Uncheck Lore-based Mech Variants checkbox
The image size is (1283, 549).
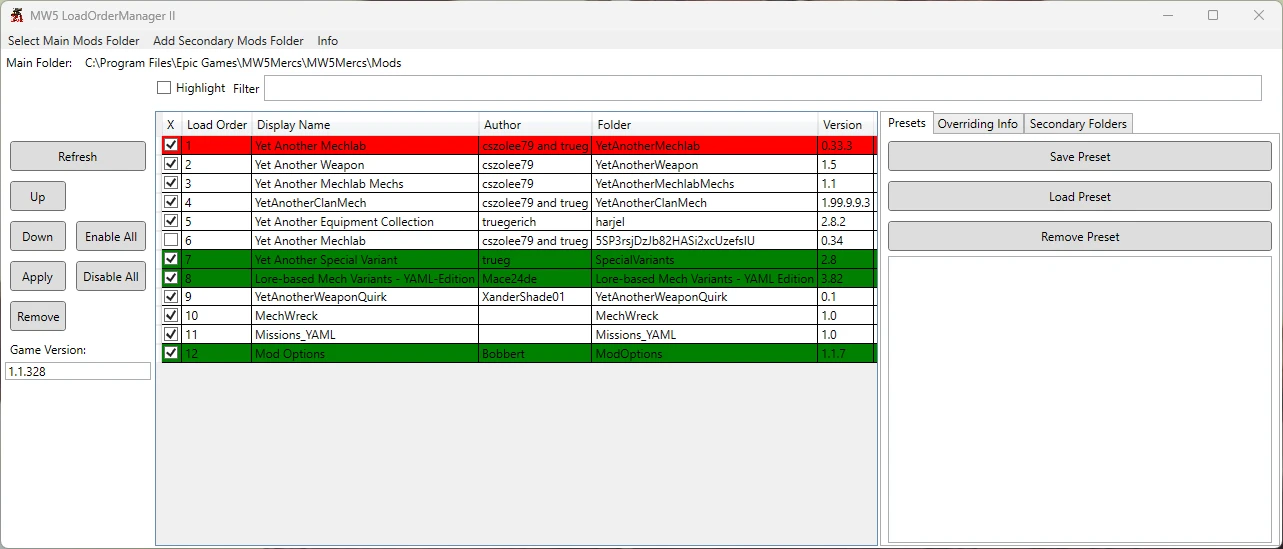[171, 278]
